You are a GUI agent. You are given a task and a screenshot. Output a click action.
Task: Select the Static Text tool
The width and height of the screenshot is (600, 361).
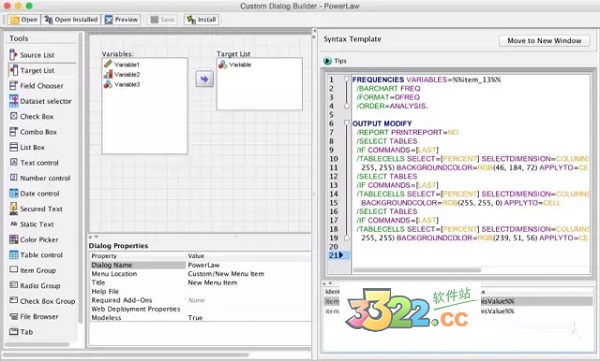(37, 224)
